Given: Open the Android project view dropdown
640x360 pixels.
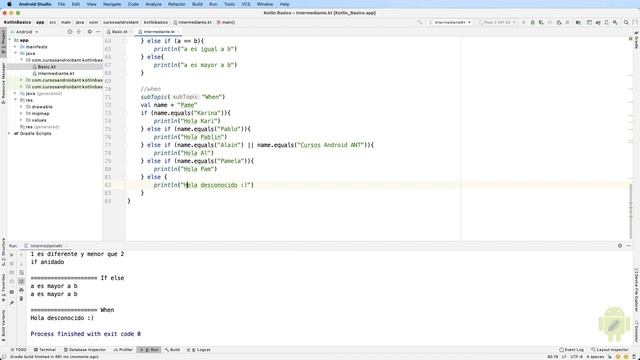Looking at the screenshot, I should (24, 32).
